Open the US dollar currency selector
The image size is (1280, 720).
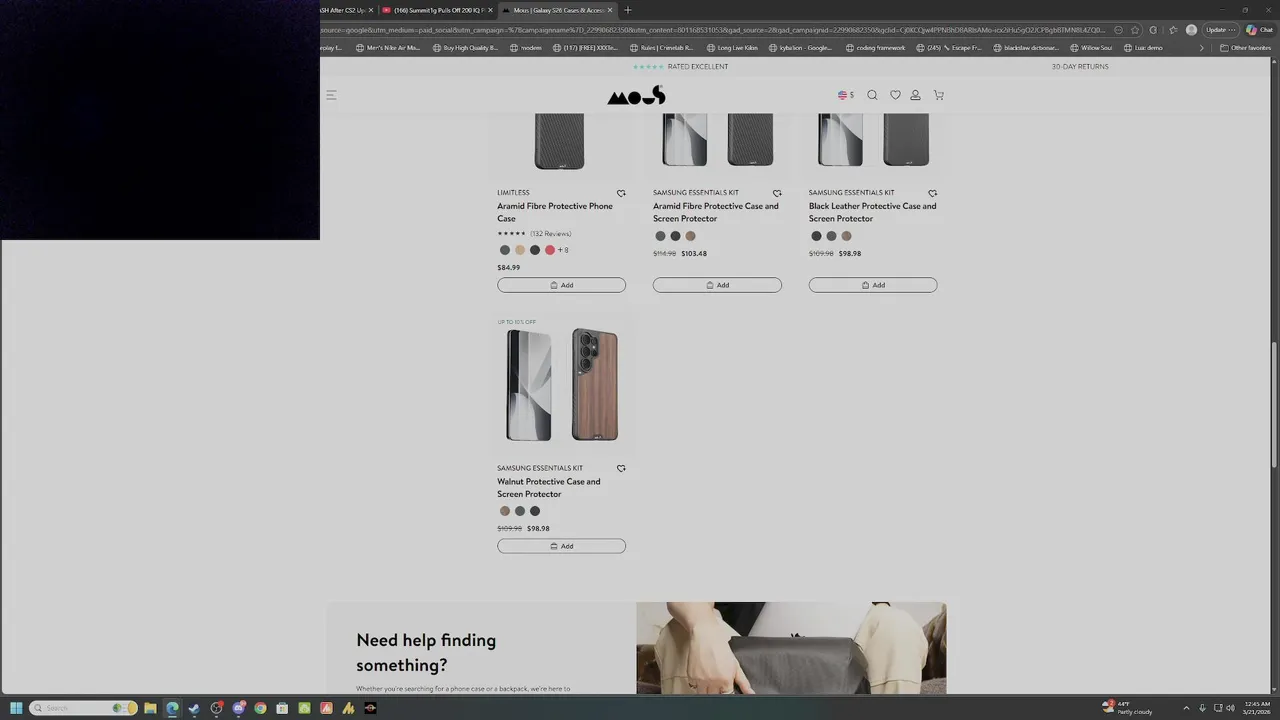pyautogui.click(x=846, y=95)
